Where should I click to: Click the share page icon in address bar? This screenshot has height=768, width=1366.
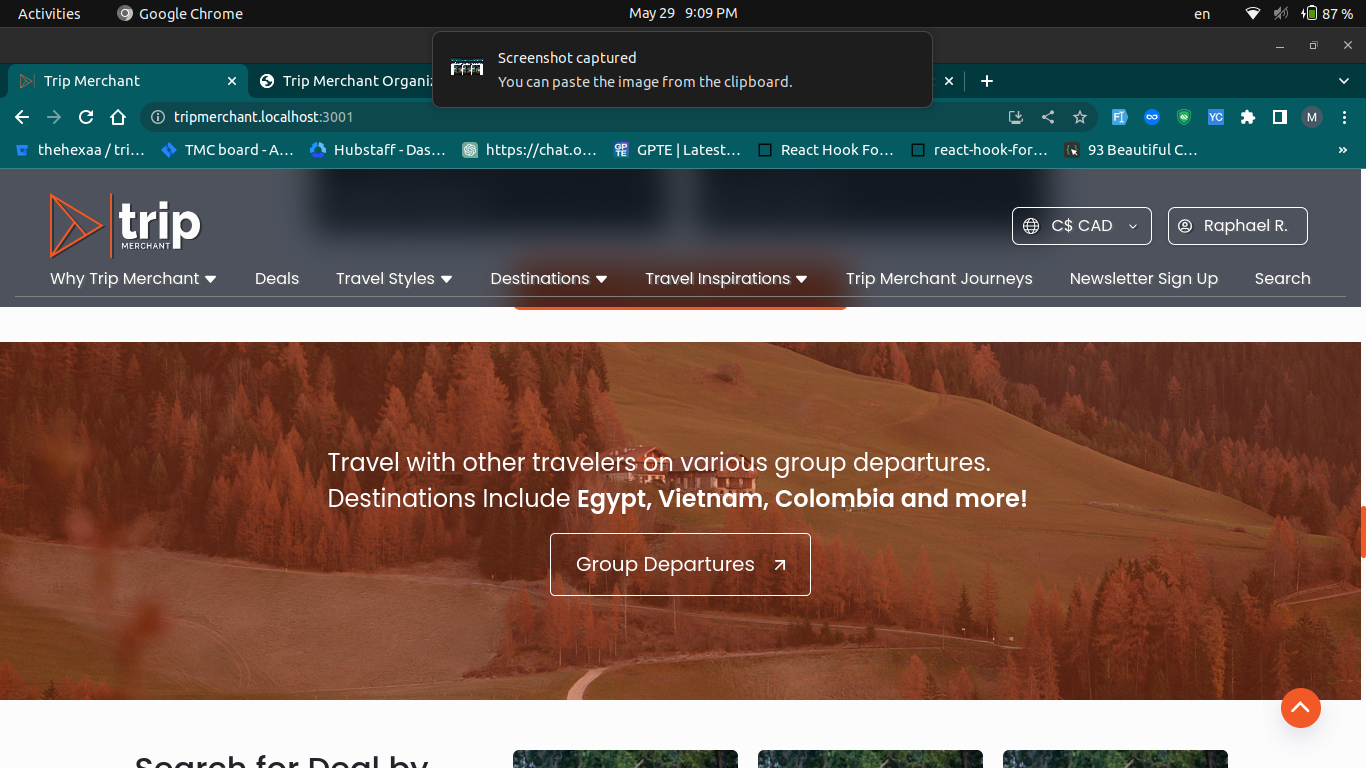click(1048, 117)
